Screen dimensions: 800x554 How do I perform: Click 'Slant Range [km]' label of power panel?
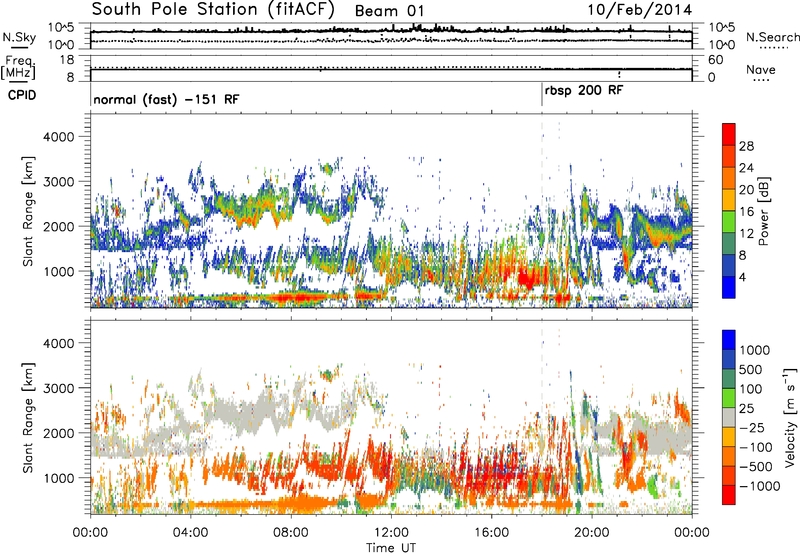click(x=28, y=211)
